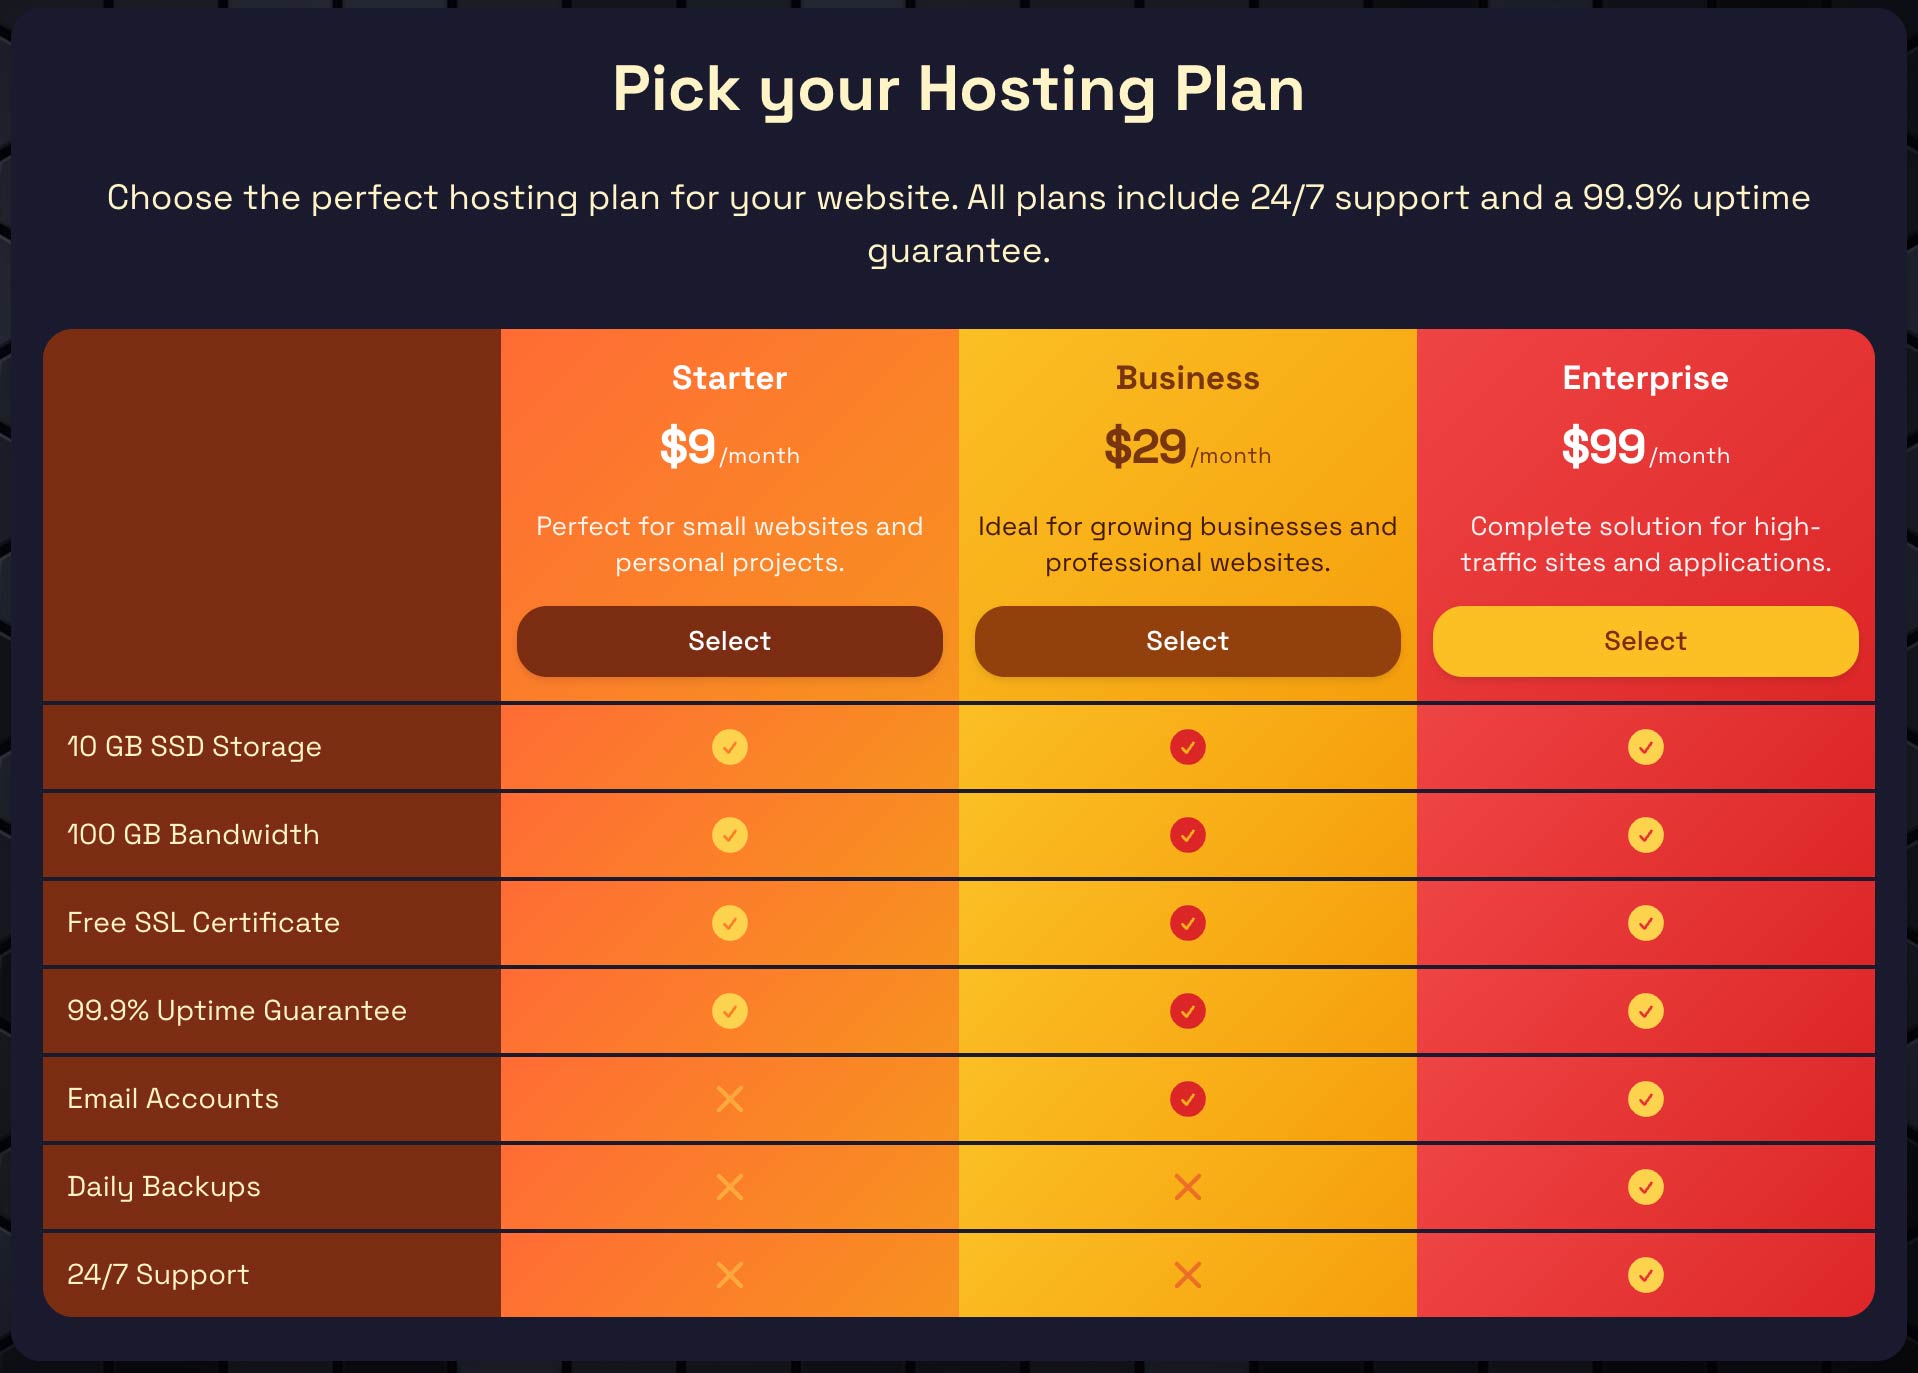This screenshot has height=1373, width=1918.
Task: Click the X mark under Starter for 24/7 Support
Action: pyautogui.click(x=729, y=1275)
